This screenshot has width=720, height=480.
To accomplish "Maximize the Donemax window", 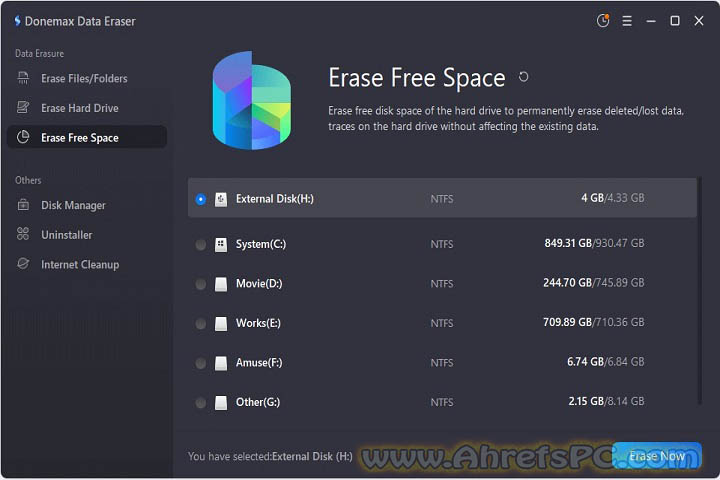I will [x=675, y=21].
